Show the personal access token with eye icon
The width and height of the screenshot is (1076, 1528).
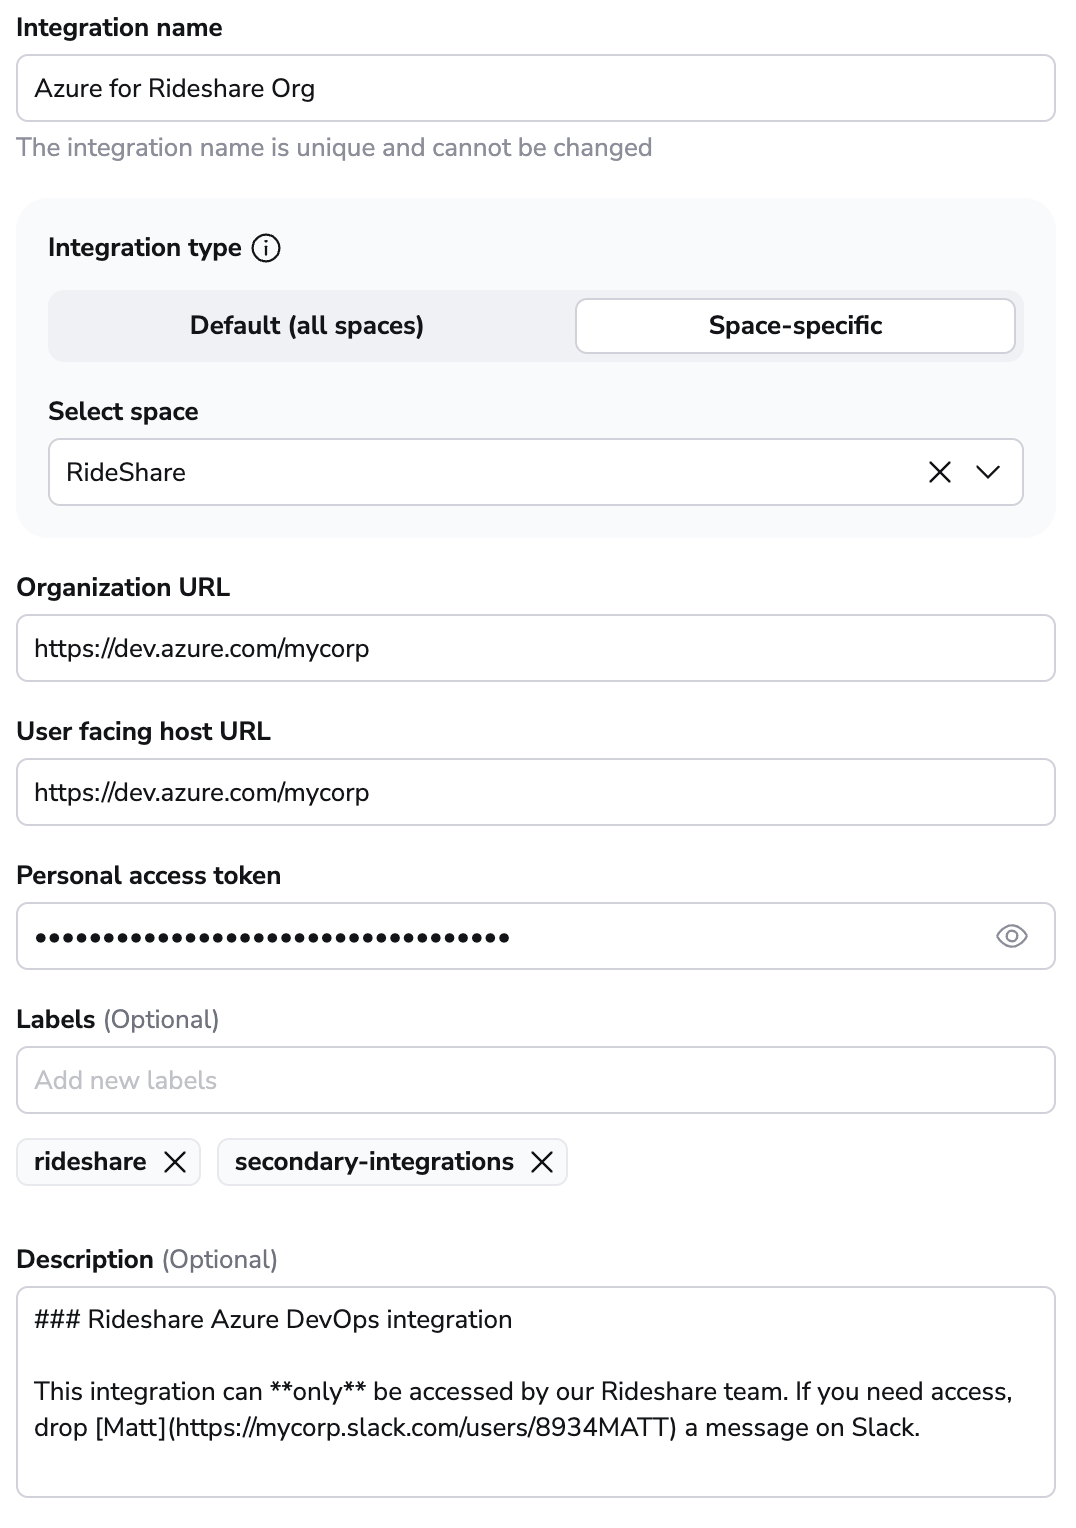(x=1011, y=936)
